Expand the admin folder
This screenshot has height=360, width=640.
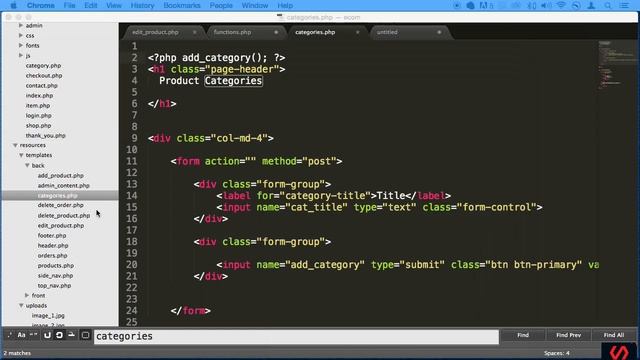point(21,25)
